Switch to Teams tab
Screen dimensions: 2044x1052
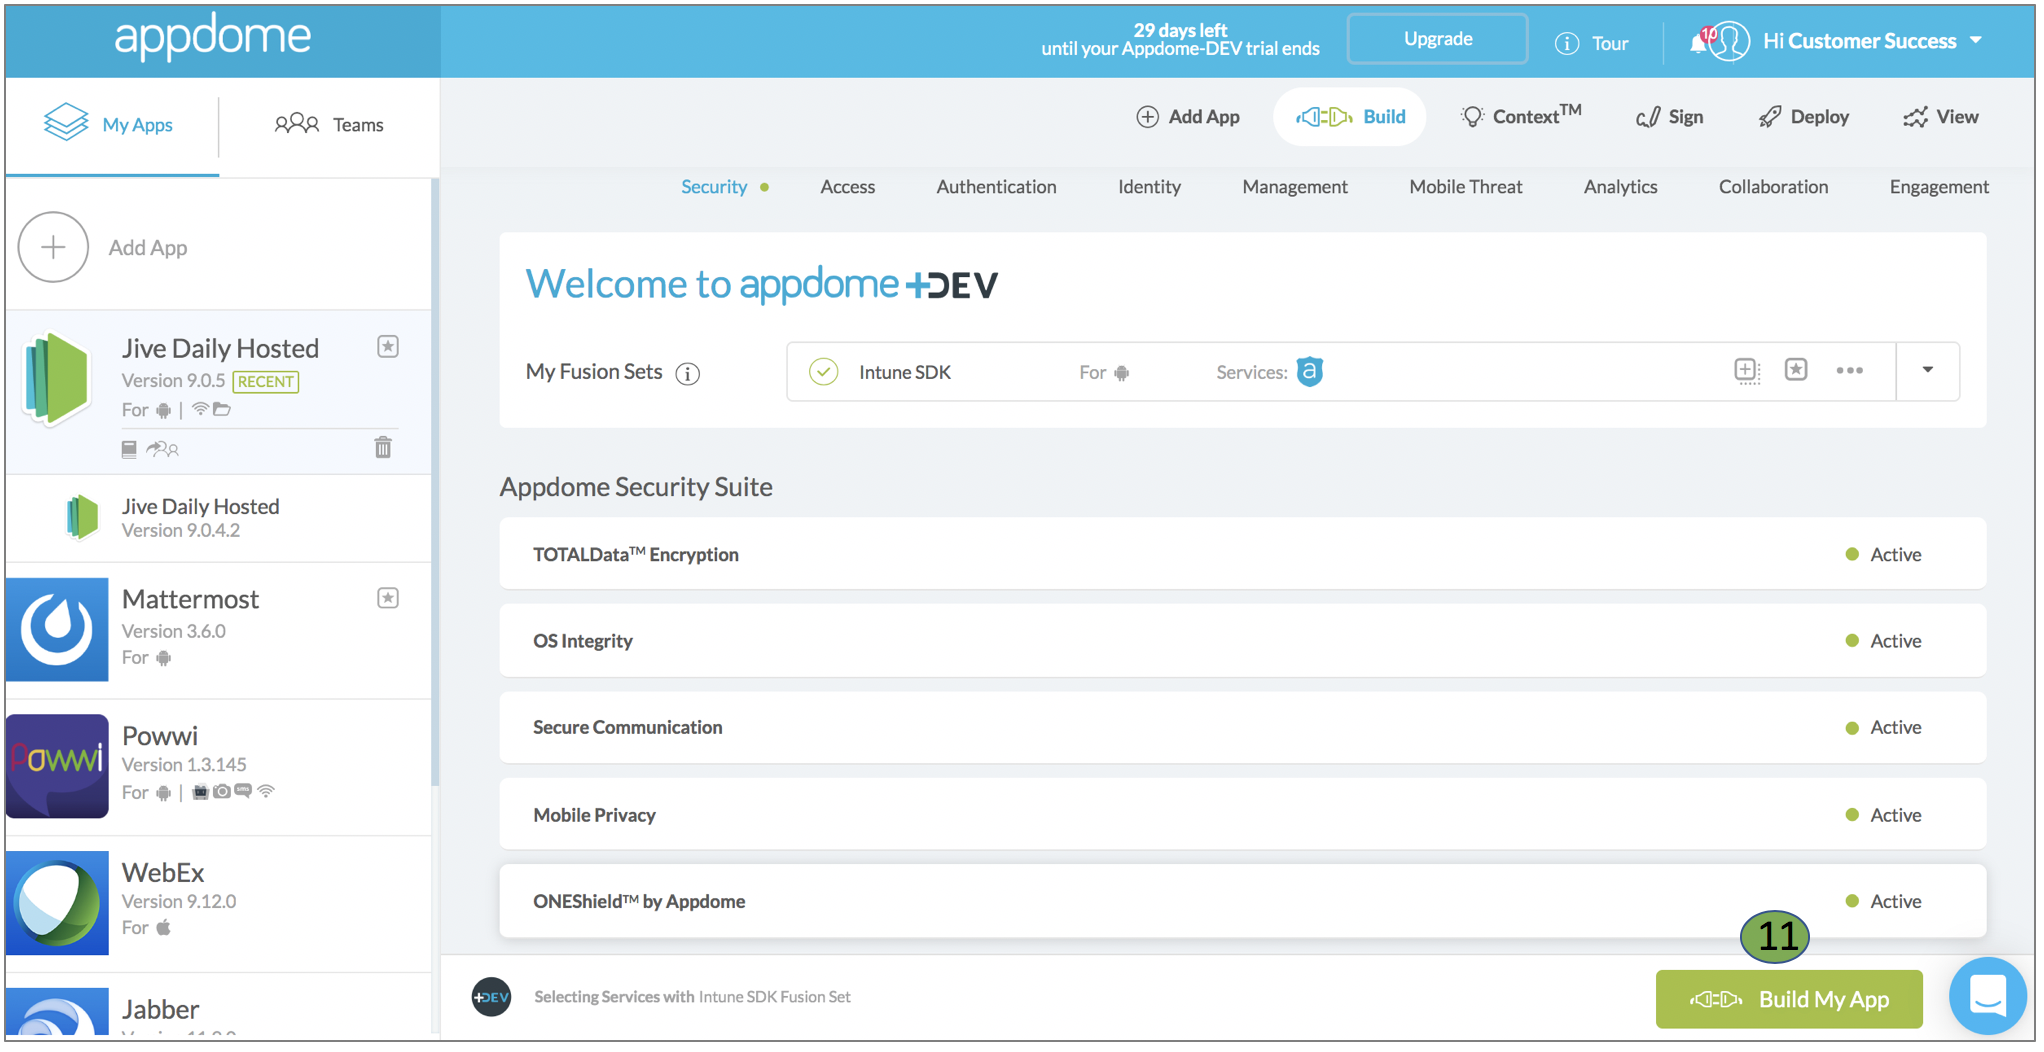coord(329,124)
